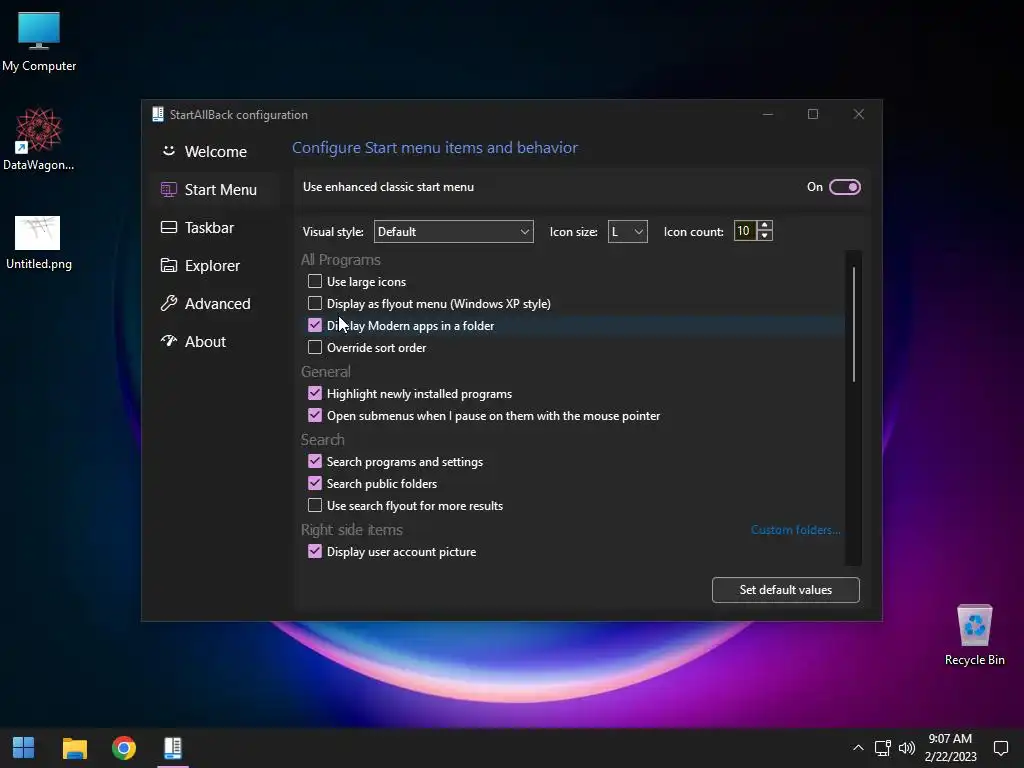This screenshot has width=1024, height=768.
Task: Click StartAllBack icon in taskbar
Action: pyautogui.click(x=173, y=748)
